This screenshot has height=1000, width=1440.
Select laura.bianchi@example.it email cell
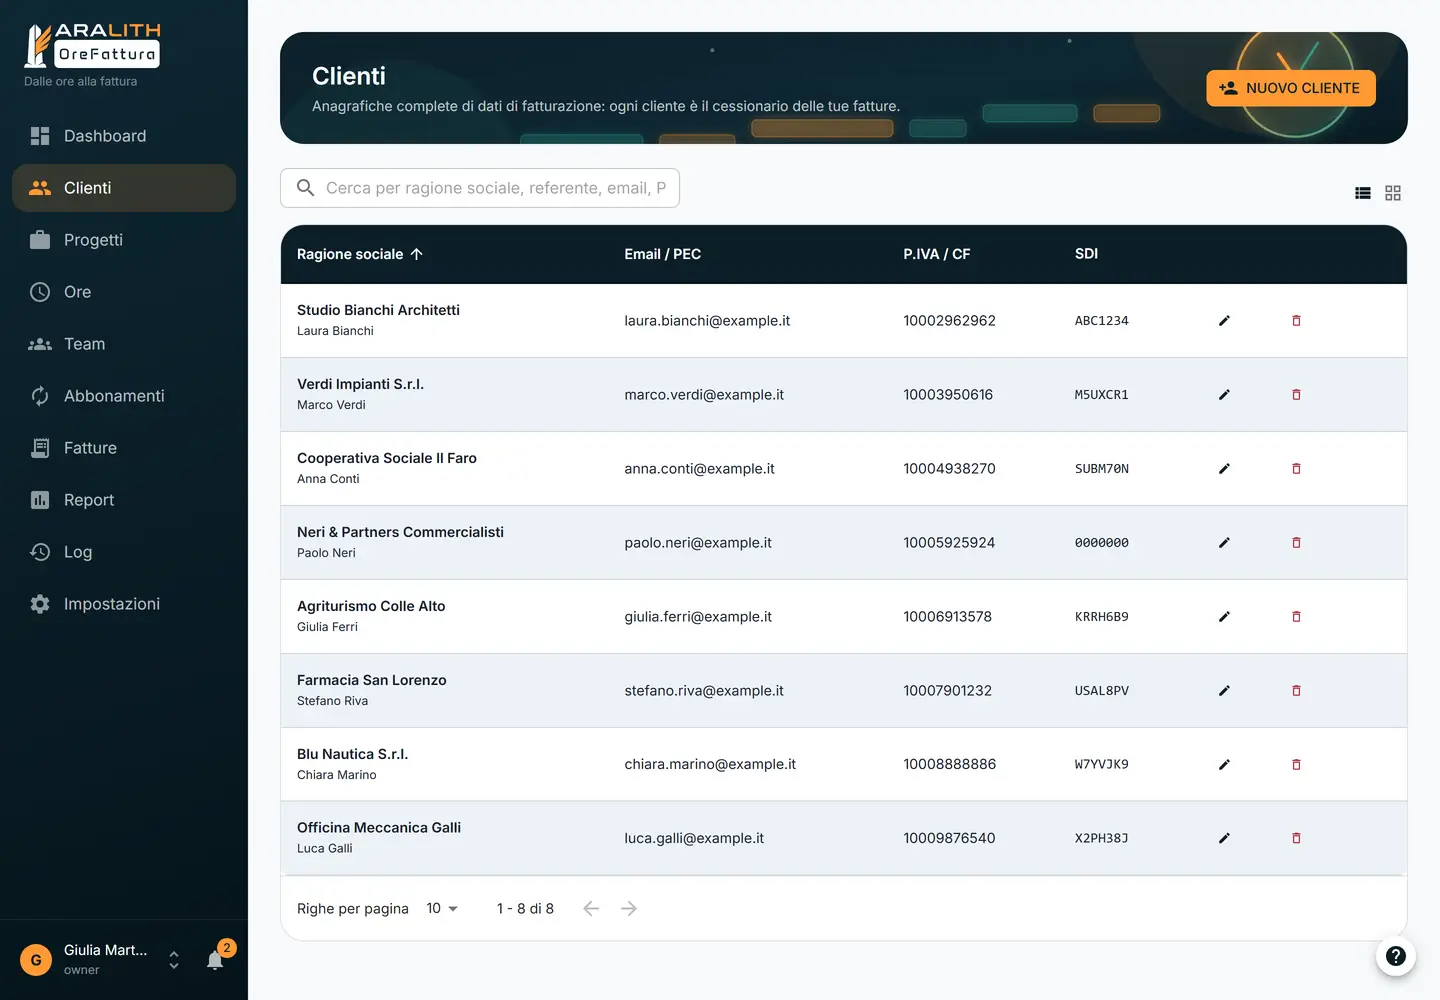point(707,321)
